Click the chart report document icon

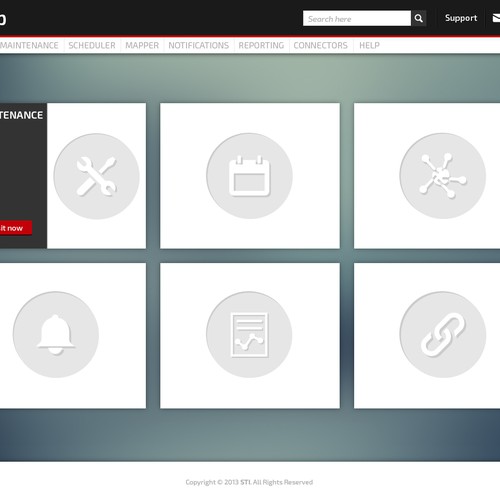249,334
